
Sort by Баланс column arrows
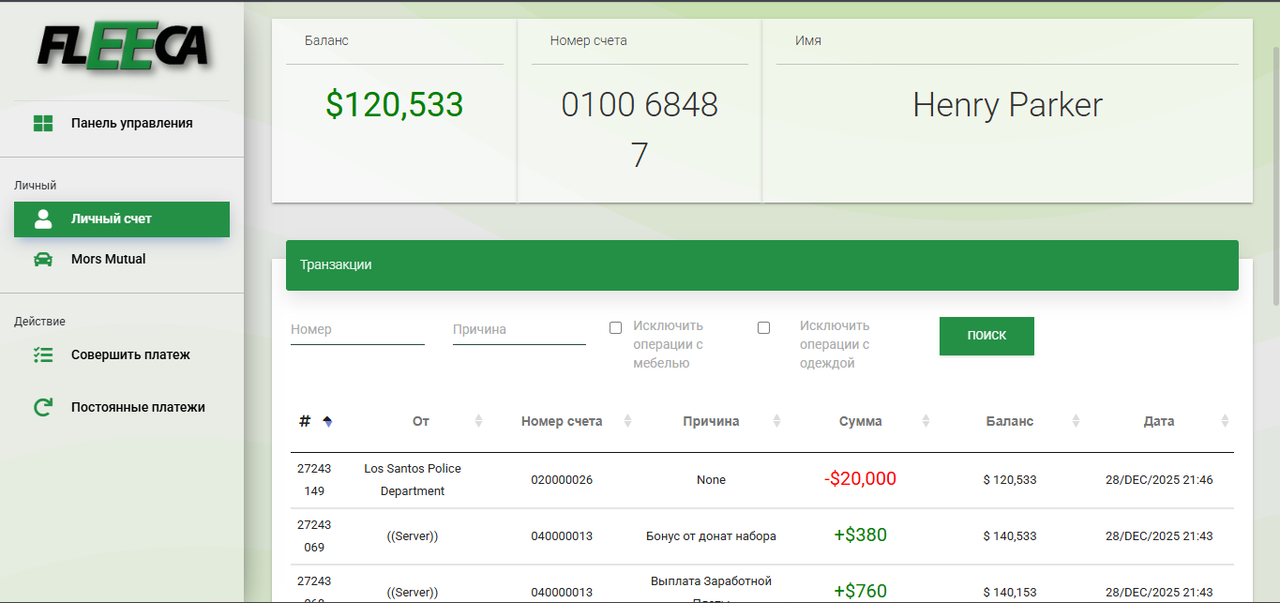(1076, 422)
